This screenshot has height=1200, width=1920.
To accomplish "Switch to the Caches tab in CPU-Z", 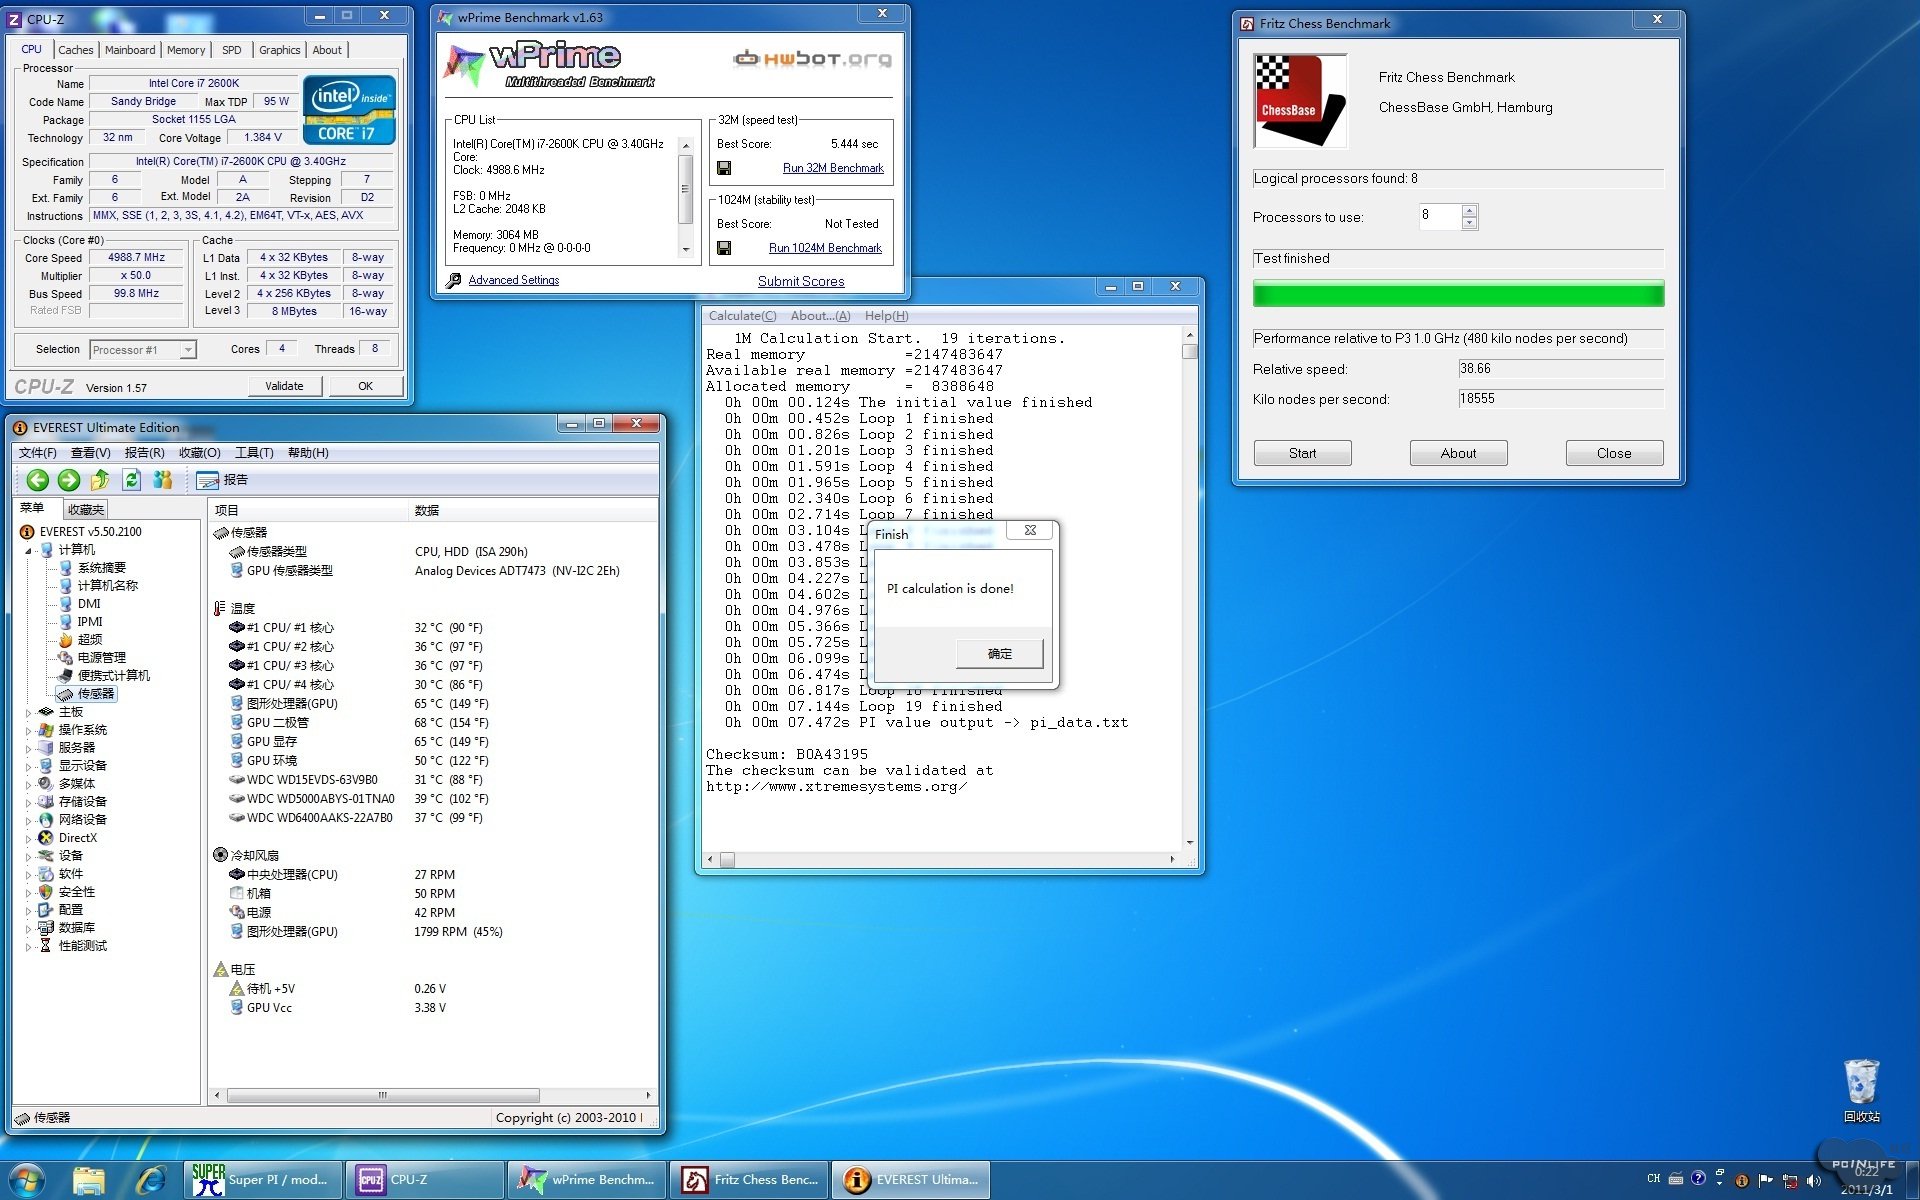I will pyautogui.click(x=75, y=50).
